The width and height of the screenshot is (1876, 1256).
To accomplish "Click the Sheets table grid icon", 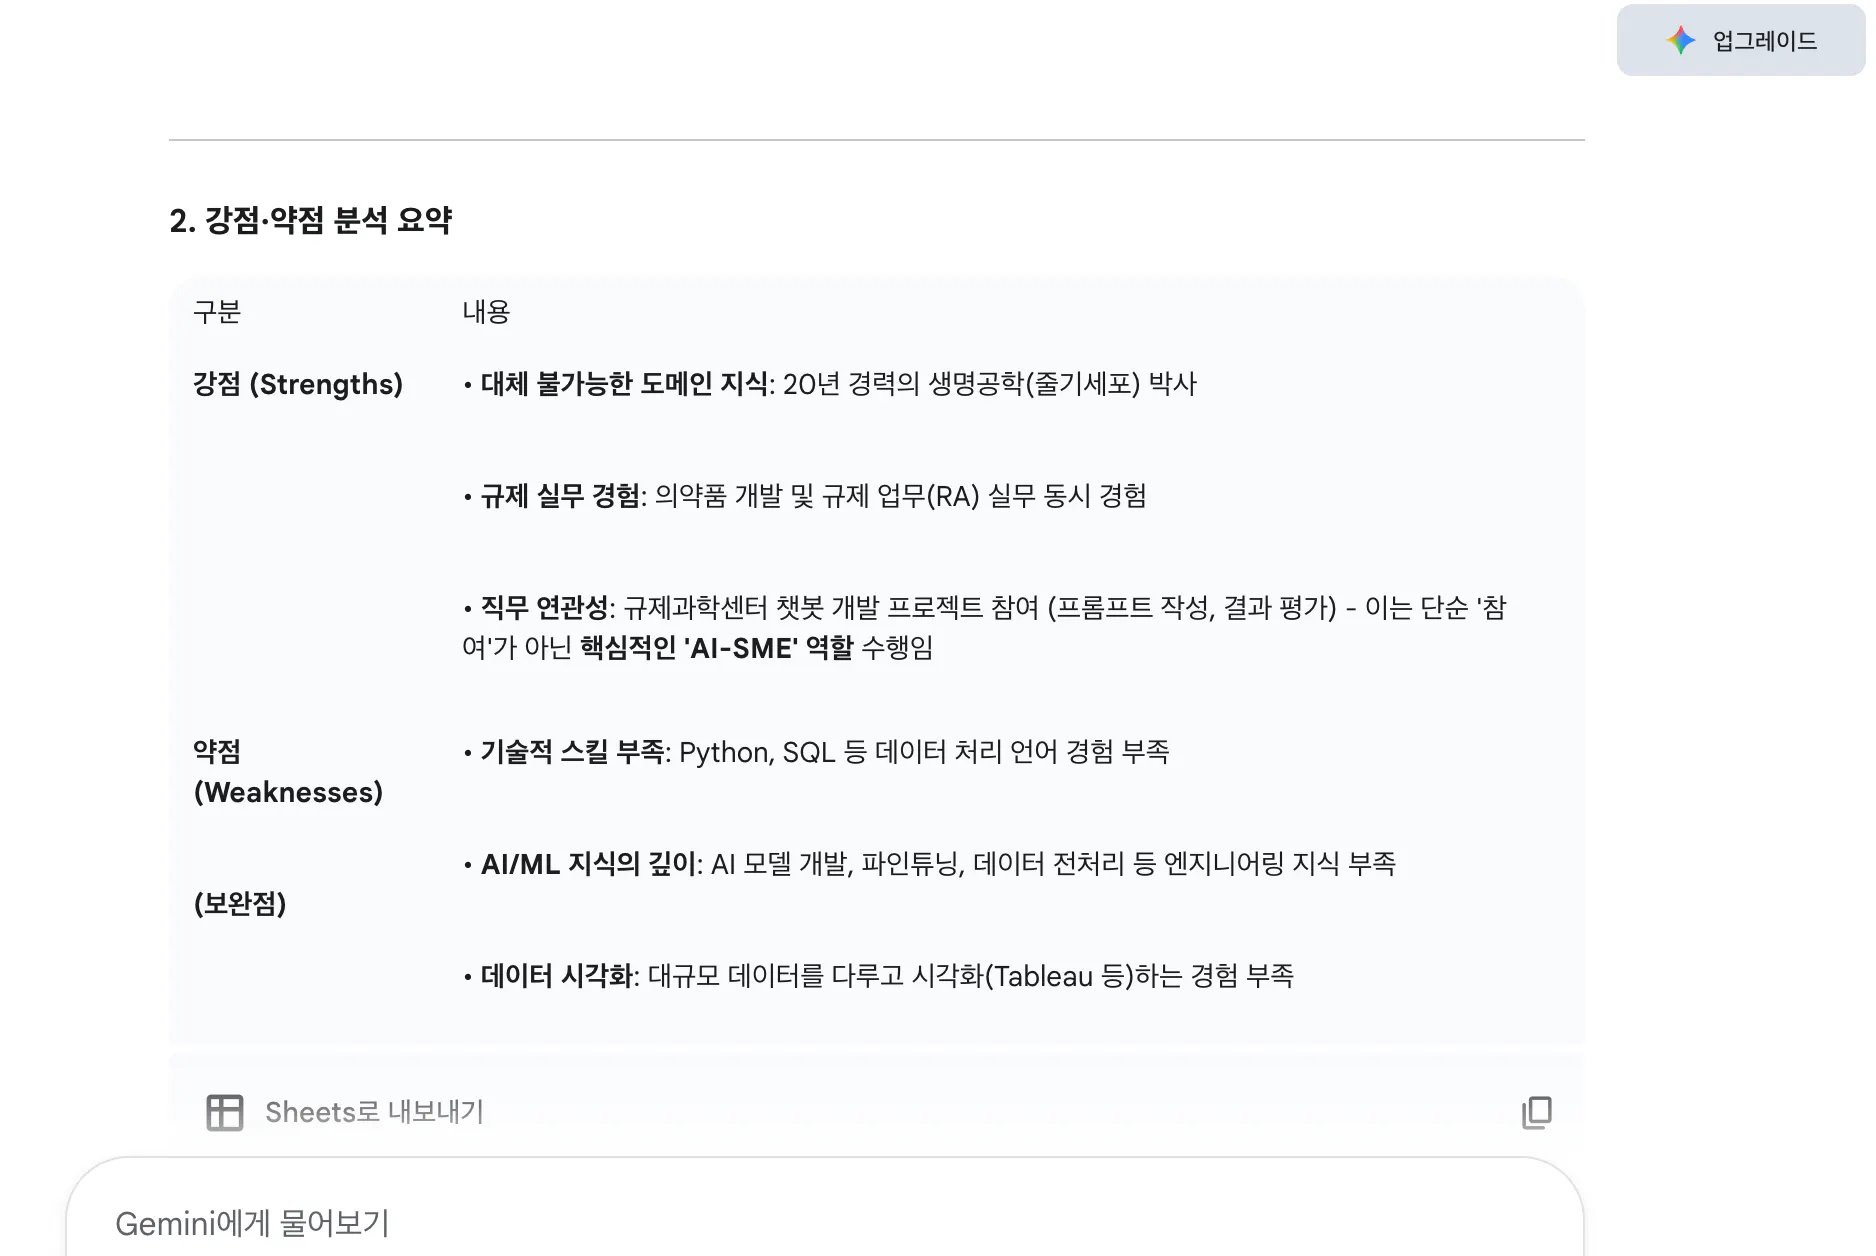I will 225,1112.
